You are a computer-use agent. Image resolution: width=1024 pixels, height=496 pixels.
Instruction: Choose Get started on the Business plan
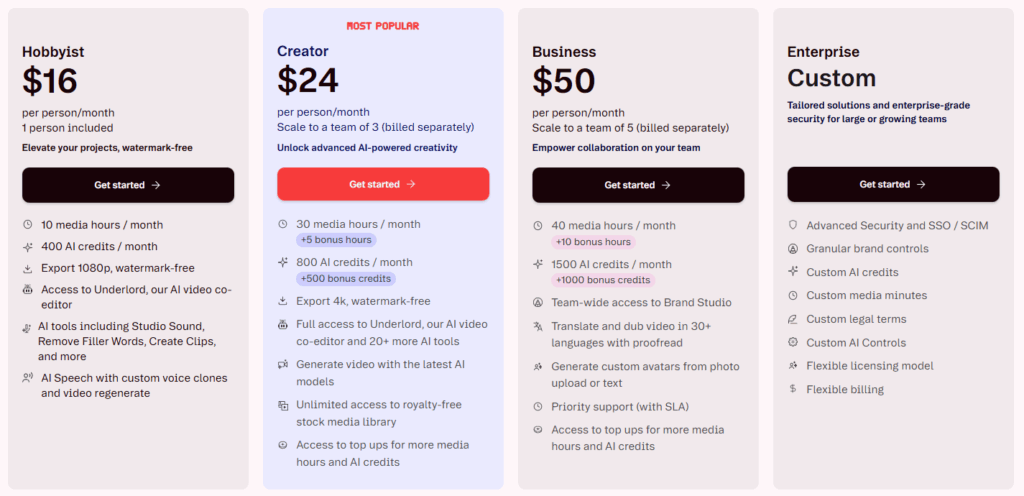pos(638,185)
